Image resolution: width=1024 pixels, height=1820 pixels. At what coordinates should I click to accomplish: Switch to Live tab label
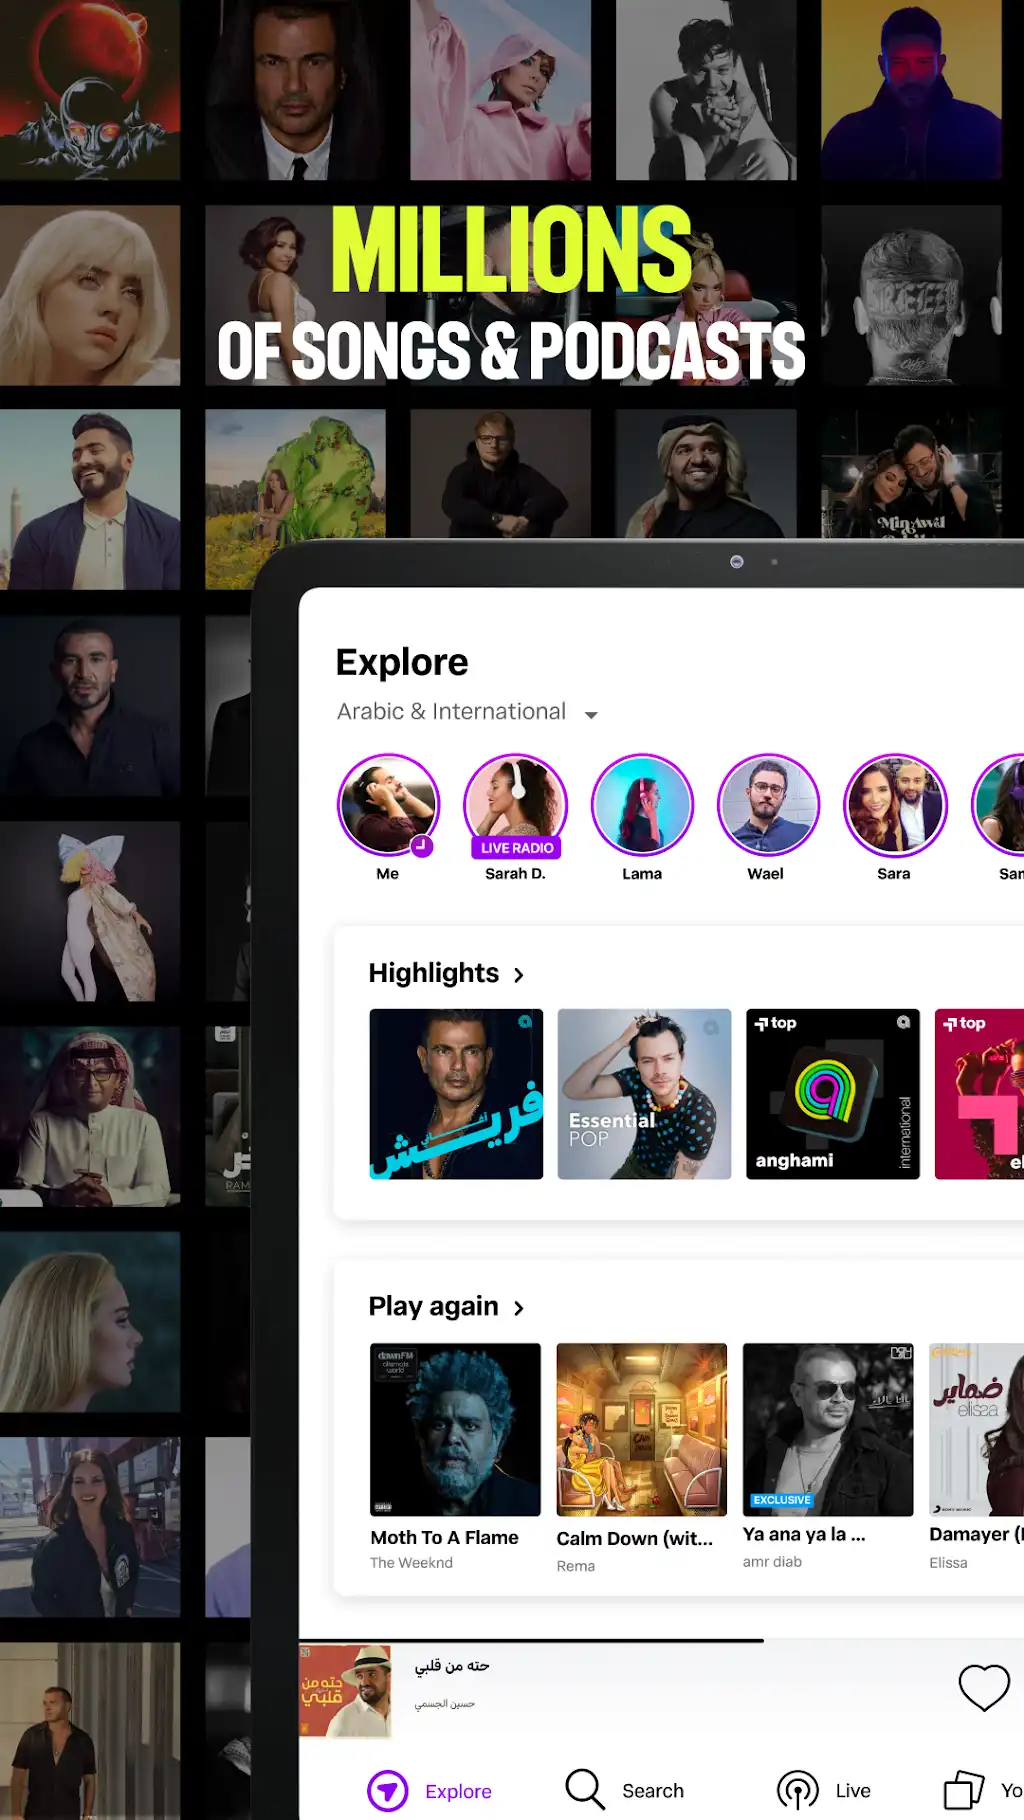coord(853,1791)
